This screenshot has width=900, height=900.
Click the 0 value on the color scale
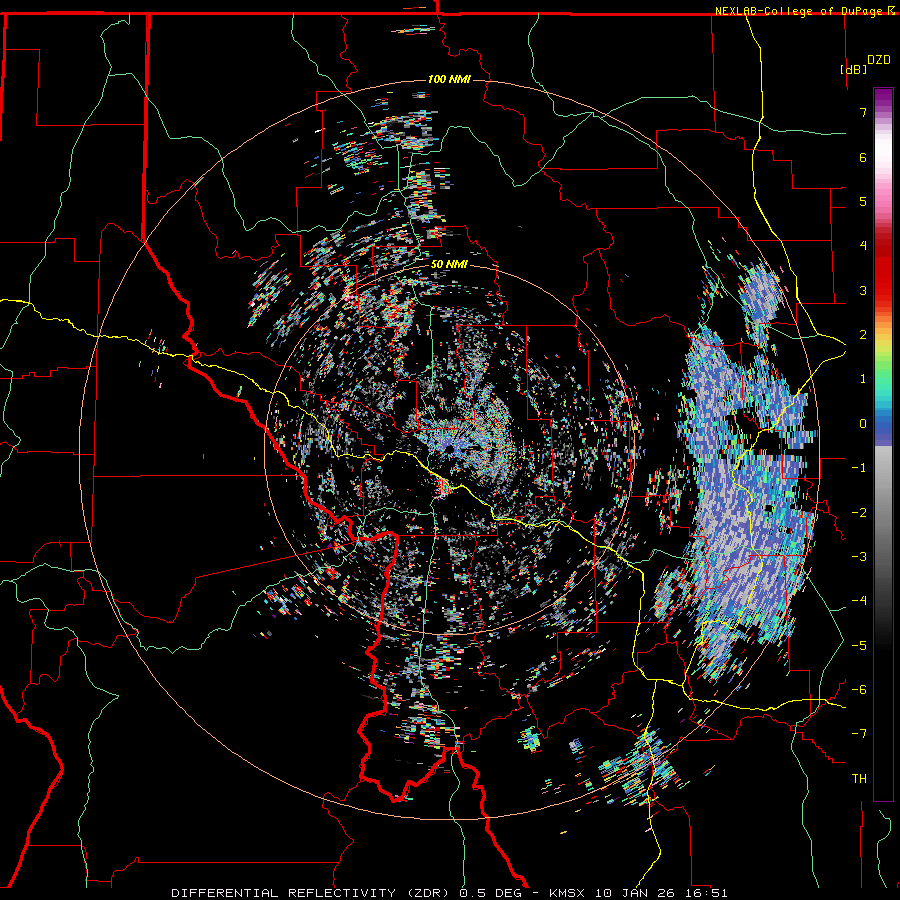pyautogui.click(x=863, y=424)
